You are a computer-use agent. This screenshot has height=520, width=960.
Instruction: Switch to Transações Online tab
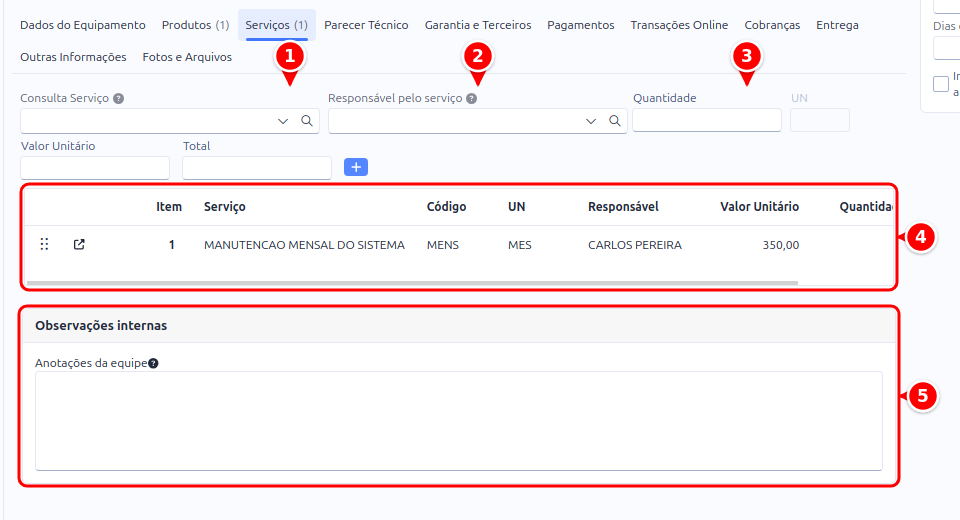coord(679,25)
